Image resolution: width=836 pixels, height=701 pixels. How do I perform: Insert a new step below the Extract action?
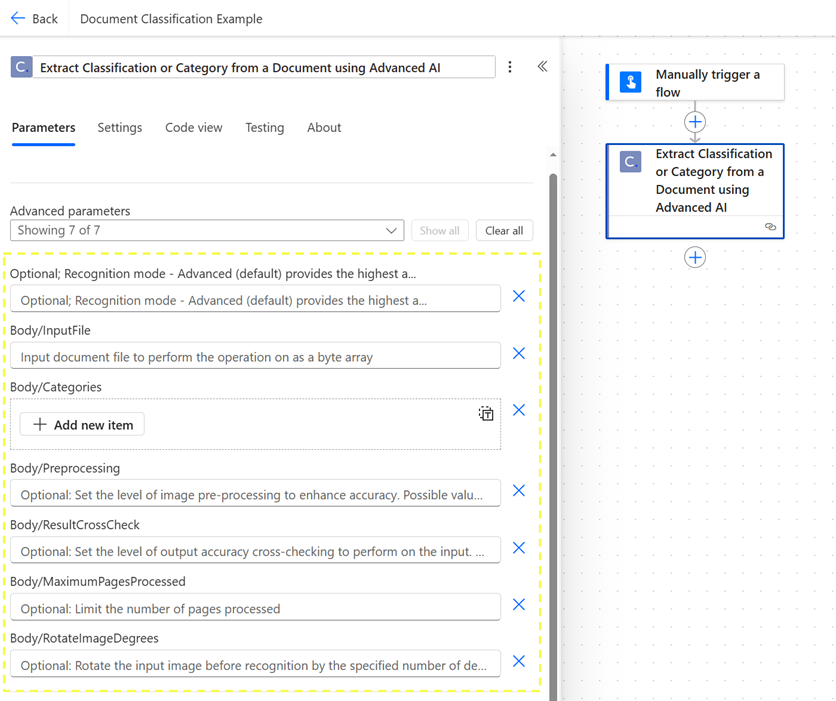(x=694, y=257)
